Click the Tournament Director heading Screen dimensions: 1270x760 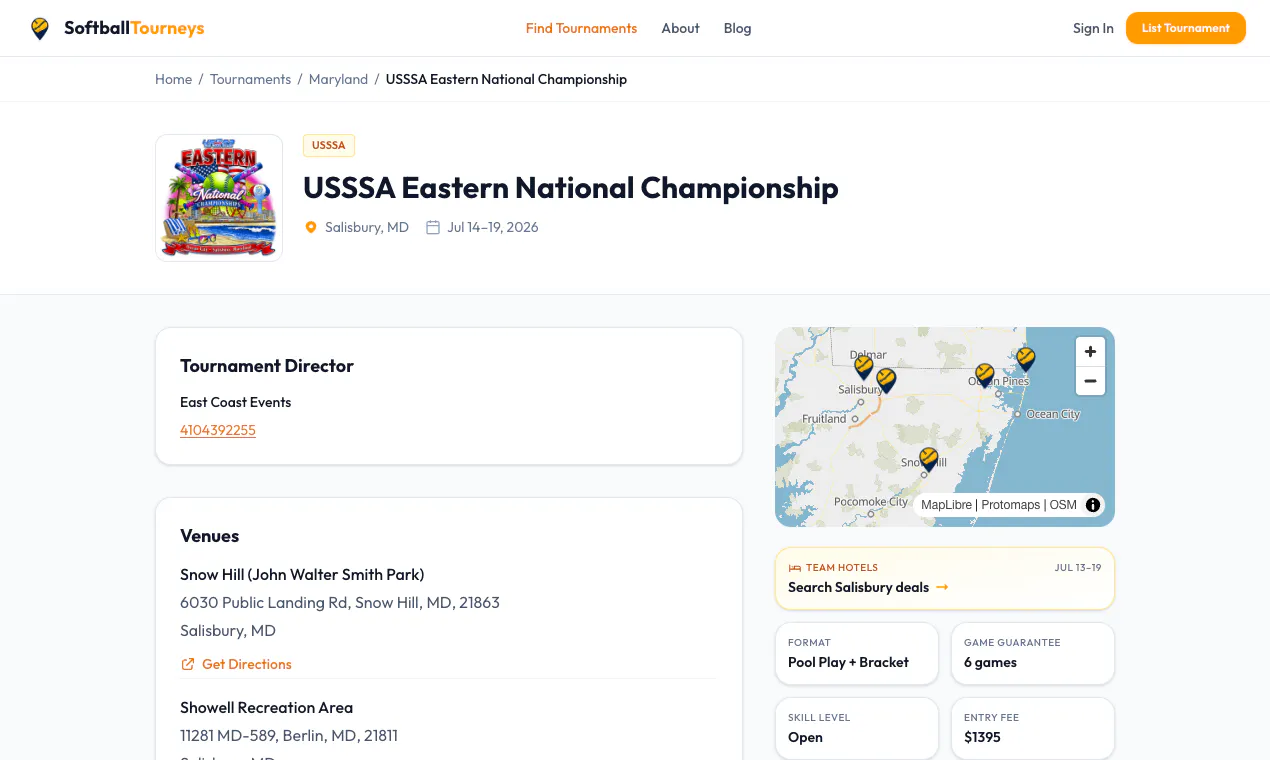[267, 366]
